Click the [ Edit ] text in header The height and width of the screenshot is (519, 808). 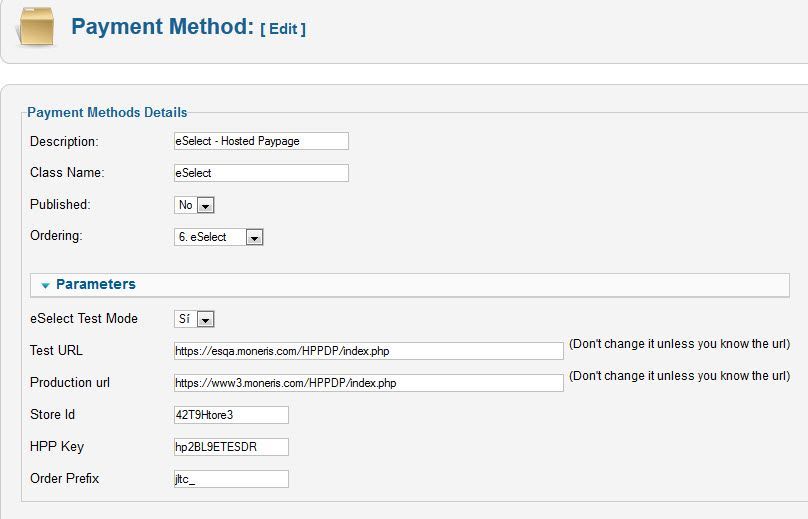point(283,29)
